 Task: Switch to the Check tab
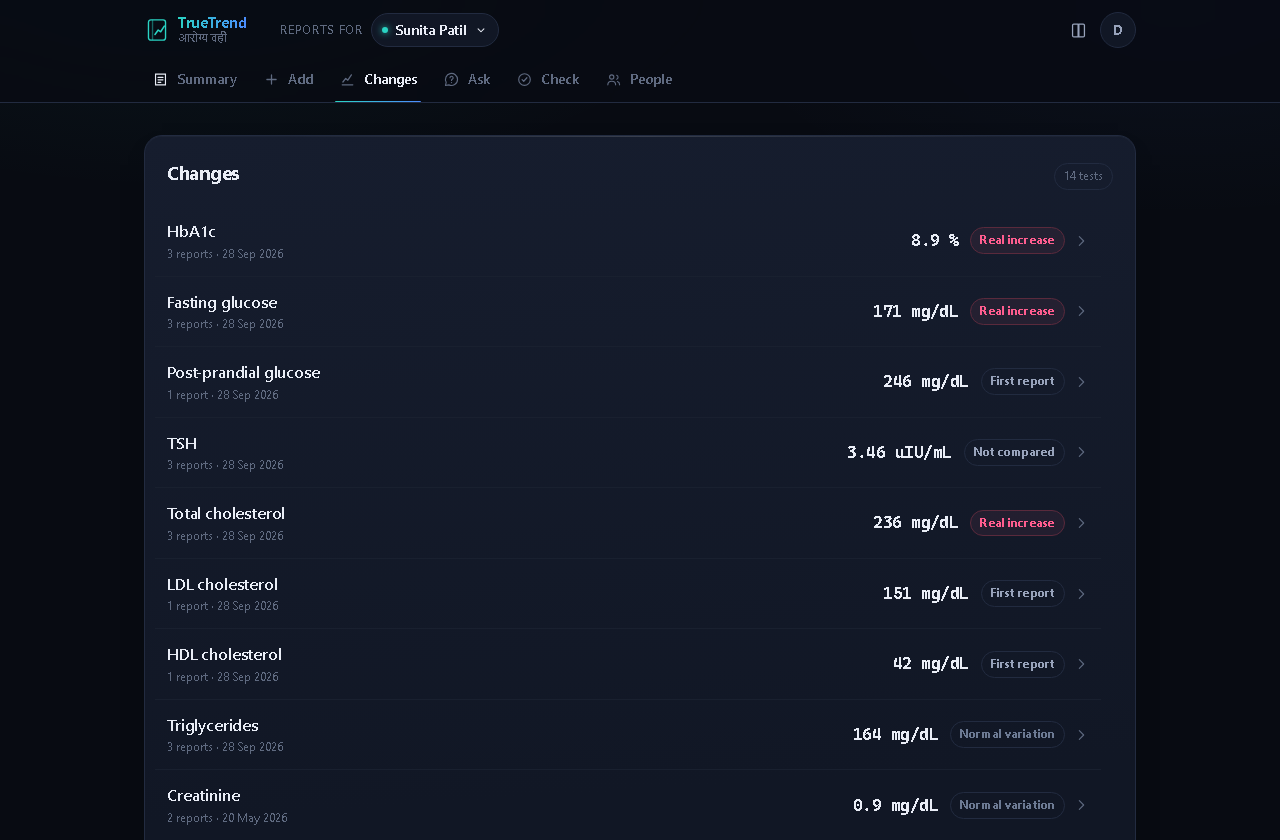pyautogui.click(x=548, y=80)
